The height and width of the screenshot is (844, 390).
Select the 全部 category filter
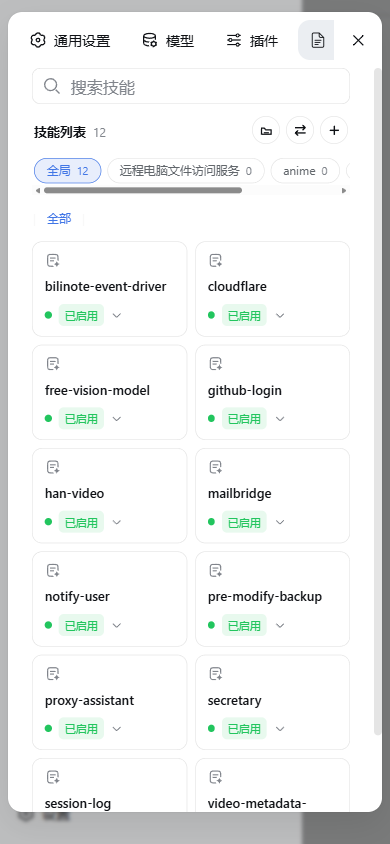tap(59, 219)
